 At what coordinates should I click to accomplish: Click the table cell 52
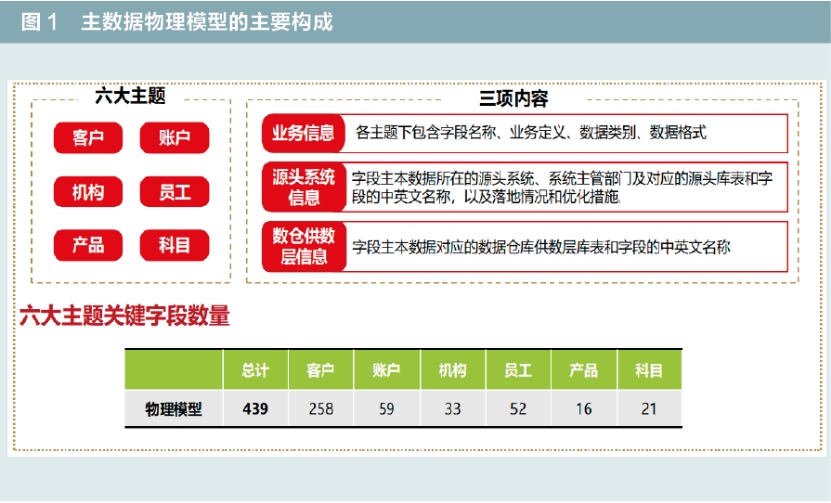point(518,409)
